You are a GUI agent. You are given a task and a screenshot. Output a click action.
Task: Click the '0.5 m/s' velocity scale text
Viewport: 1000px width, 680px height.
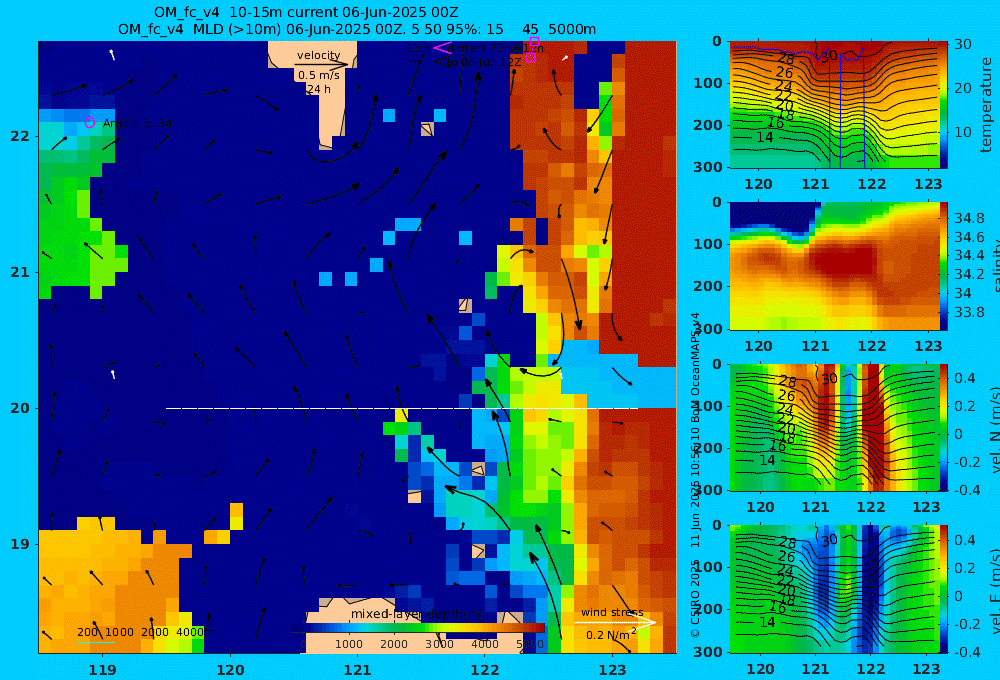[318, 75]
